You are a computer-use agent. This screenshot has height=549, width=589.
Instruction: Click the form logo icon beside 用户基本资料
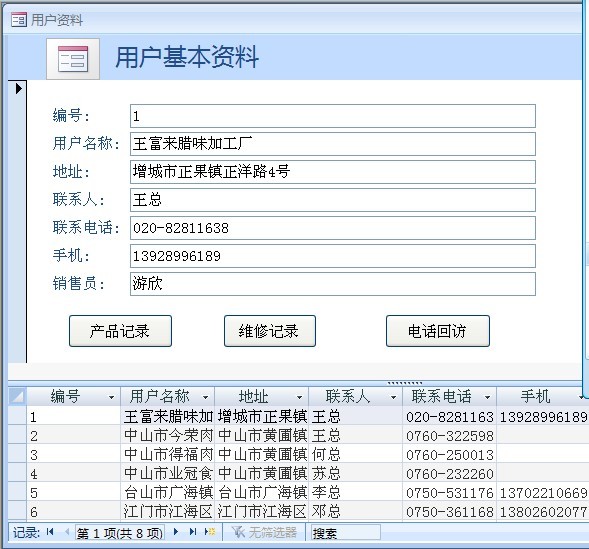pyautogui.click(x=73, y=59)
